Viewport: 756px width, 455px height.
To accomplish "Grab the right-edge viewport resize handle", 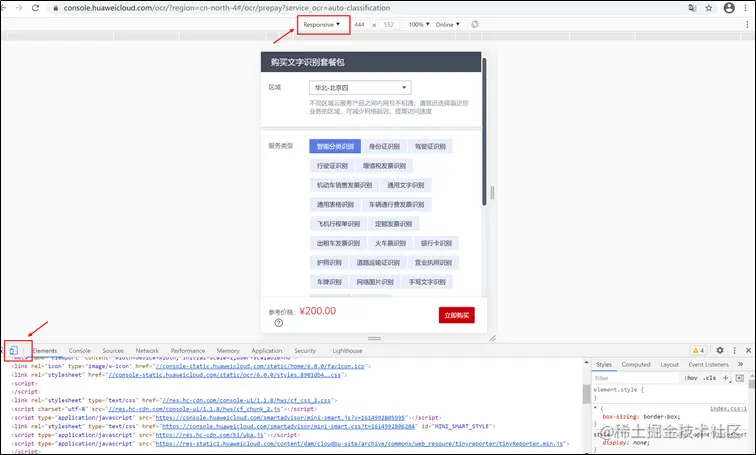I will 492,193.
